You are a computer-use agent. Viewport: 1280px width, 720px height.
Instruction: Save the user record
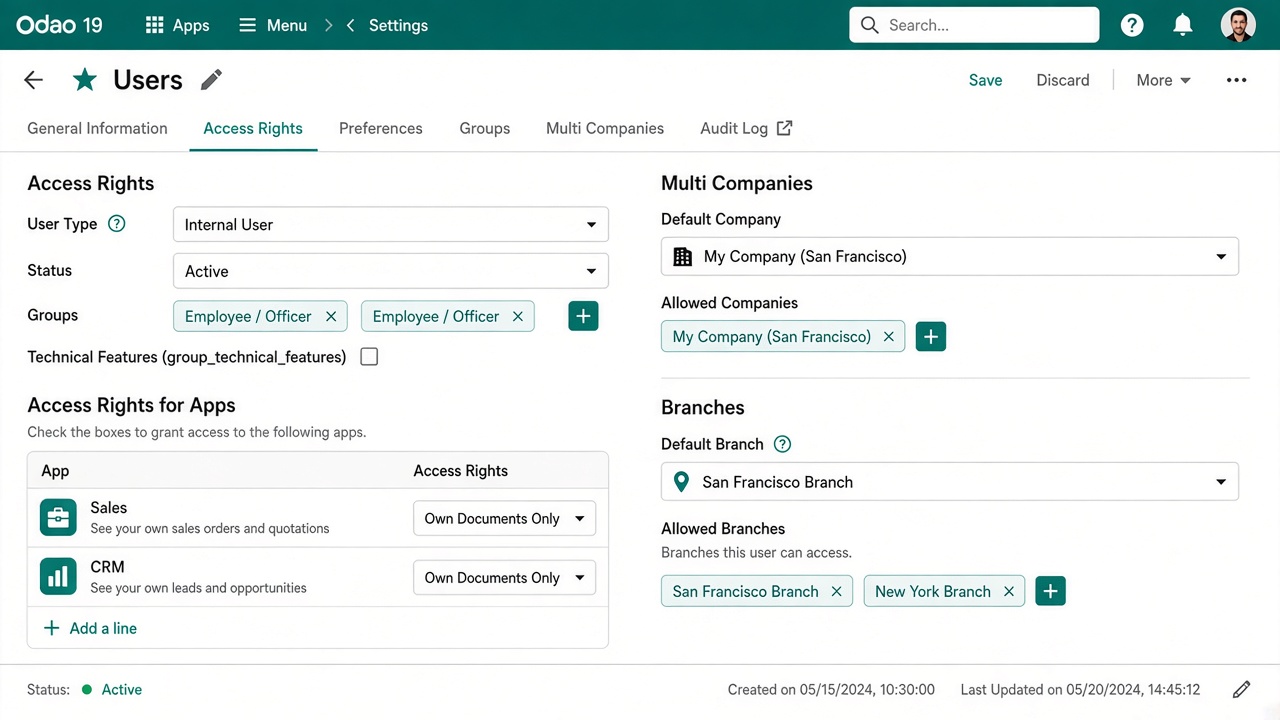985,80
